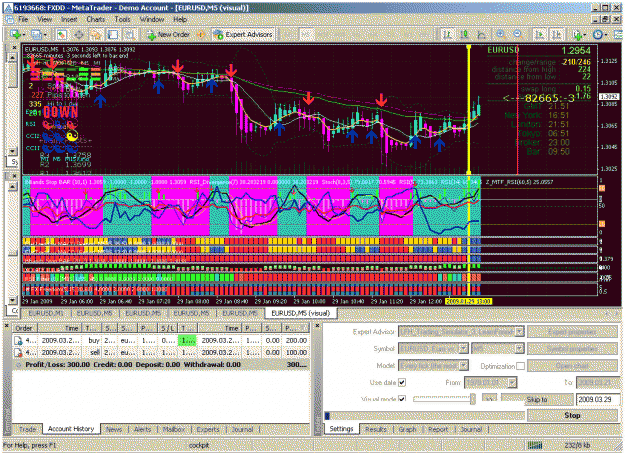Click the Zoom In magnifier icon
625x453 pixels.
coord(501,35)
